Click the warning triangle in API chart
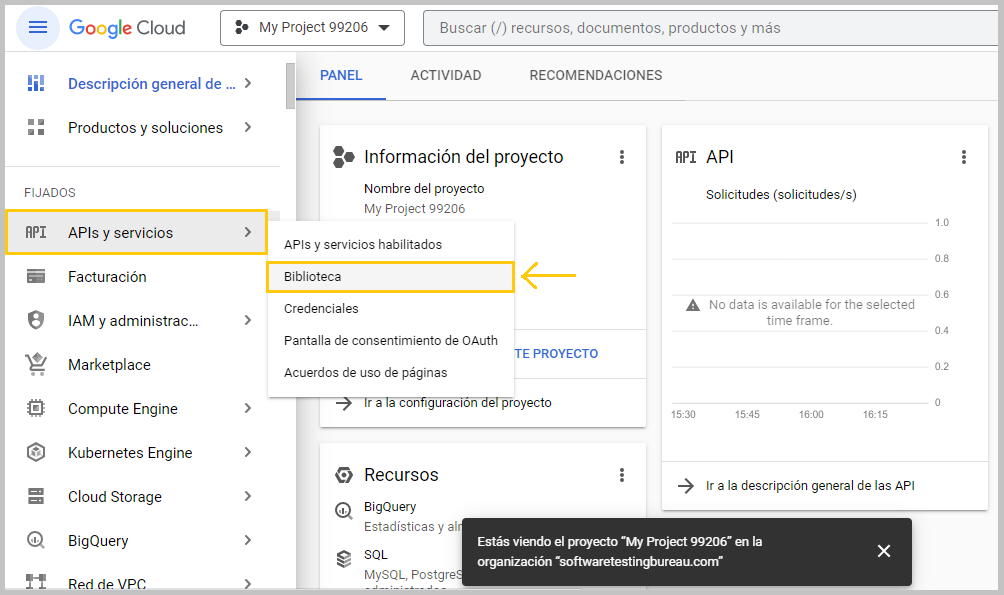1004x595 pixels. (693, 305)
